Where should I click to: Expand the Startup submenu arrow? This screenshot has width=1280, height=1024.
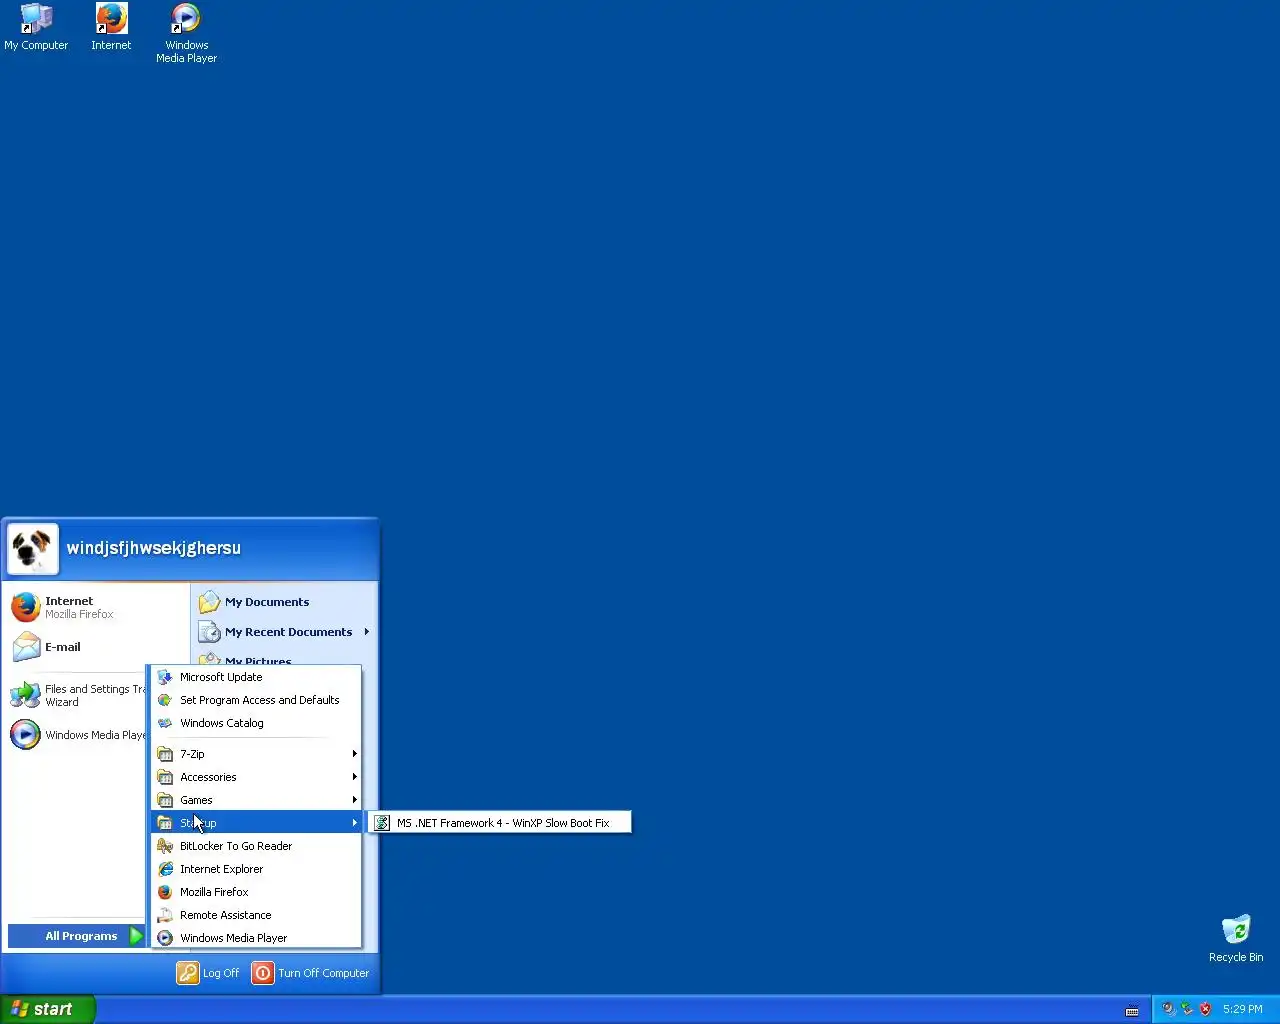tap(354, 823)
